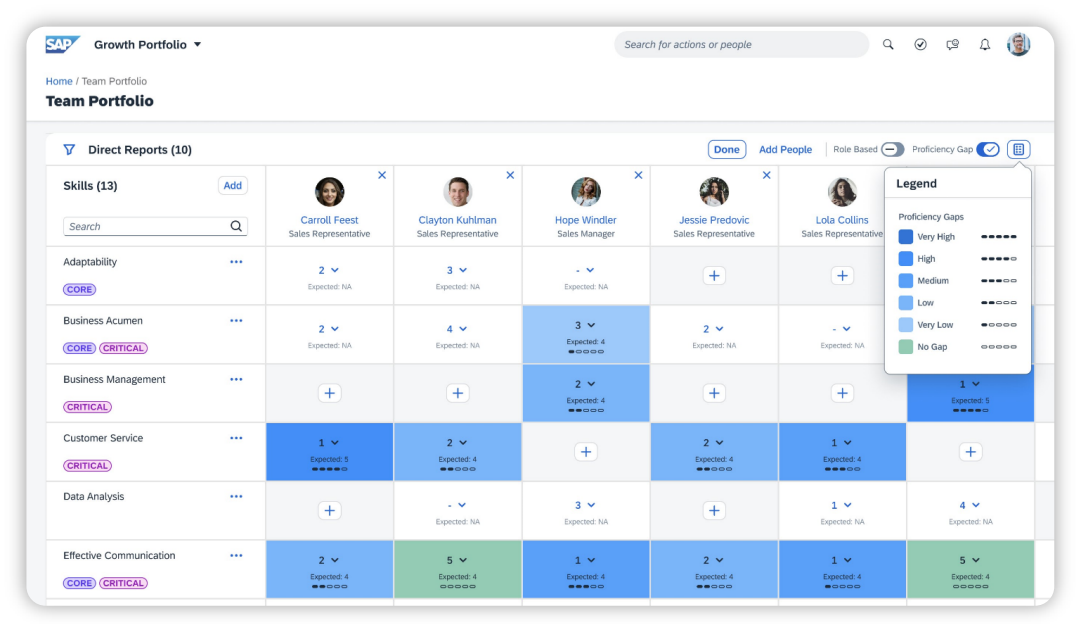
Task: Open more options for Customer Service skill
Action: click(236, 438)
